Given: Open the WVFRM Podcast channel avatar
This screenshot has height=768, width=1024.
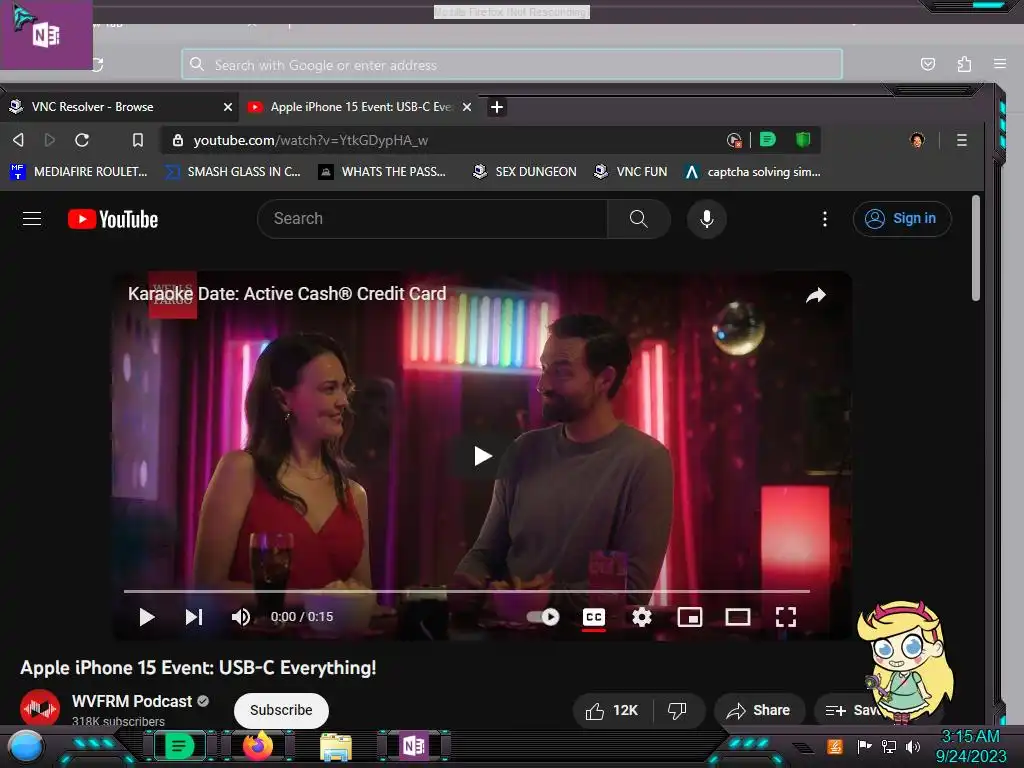Looking at the screenshot, I should point(40,709).
